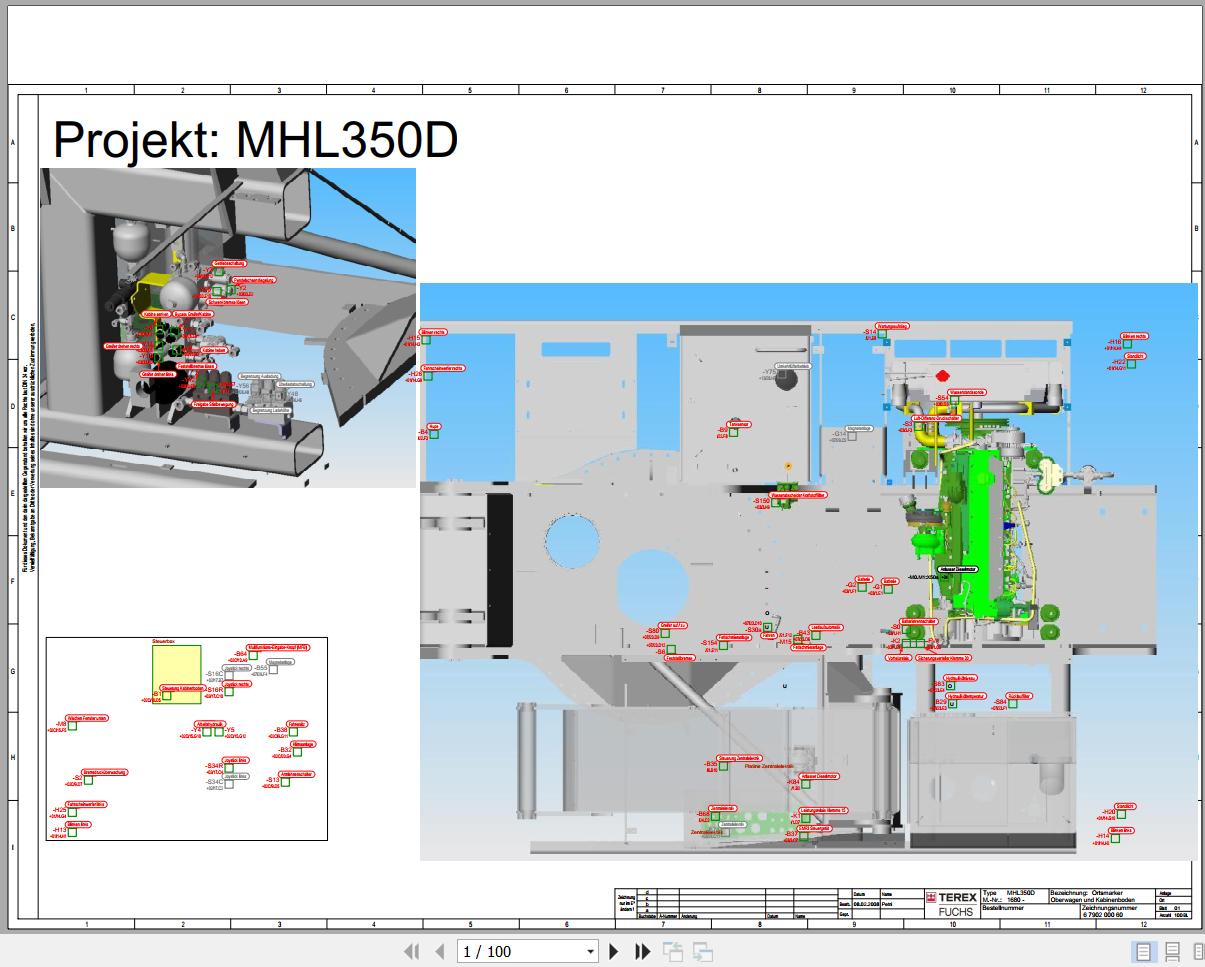Click the -S34R marker box

229,768
